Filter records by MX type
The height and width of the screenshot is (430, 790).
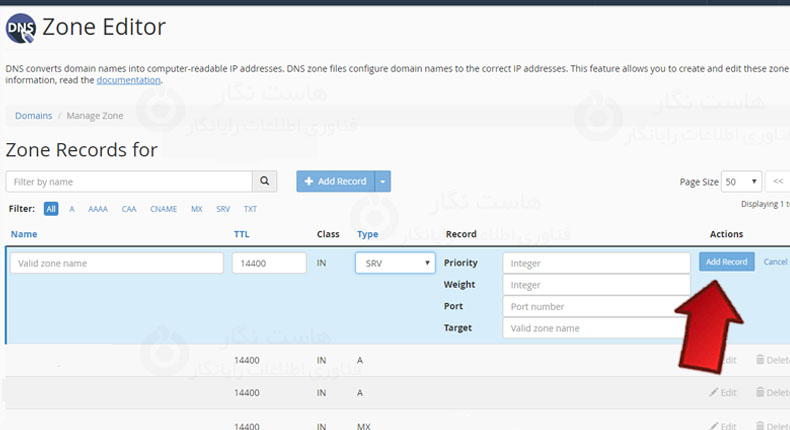pyautogui.click(x=197, y=209)
